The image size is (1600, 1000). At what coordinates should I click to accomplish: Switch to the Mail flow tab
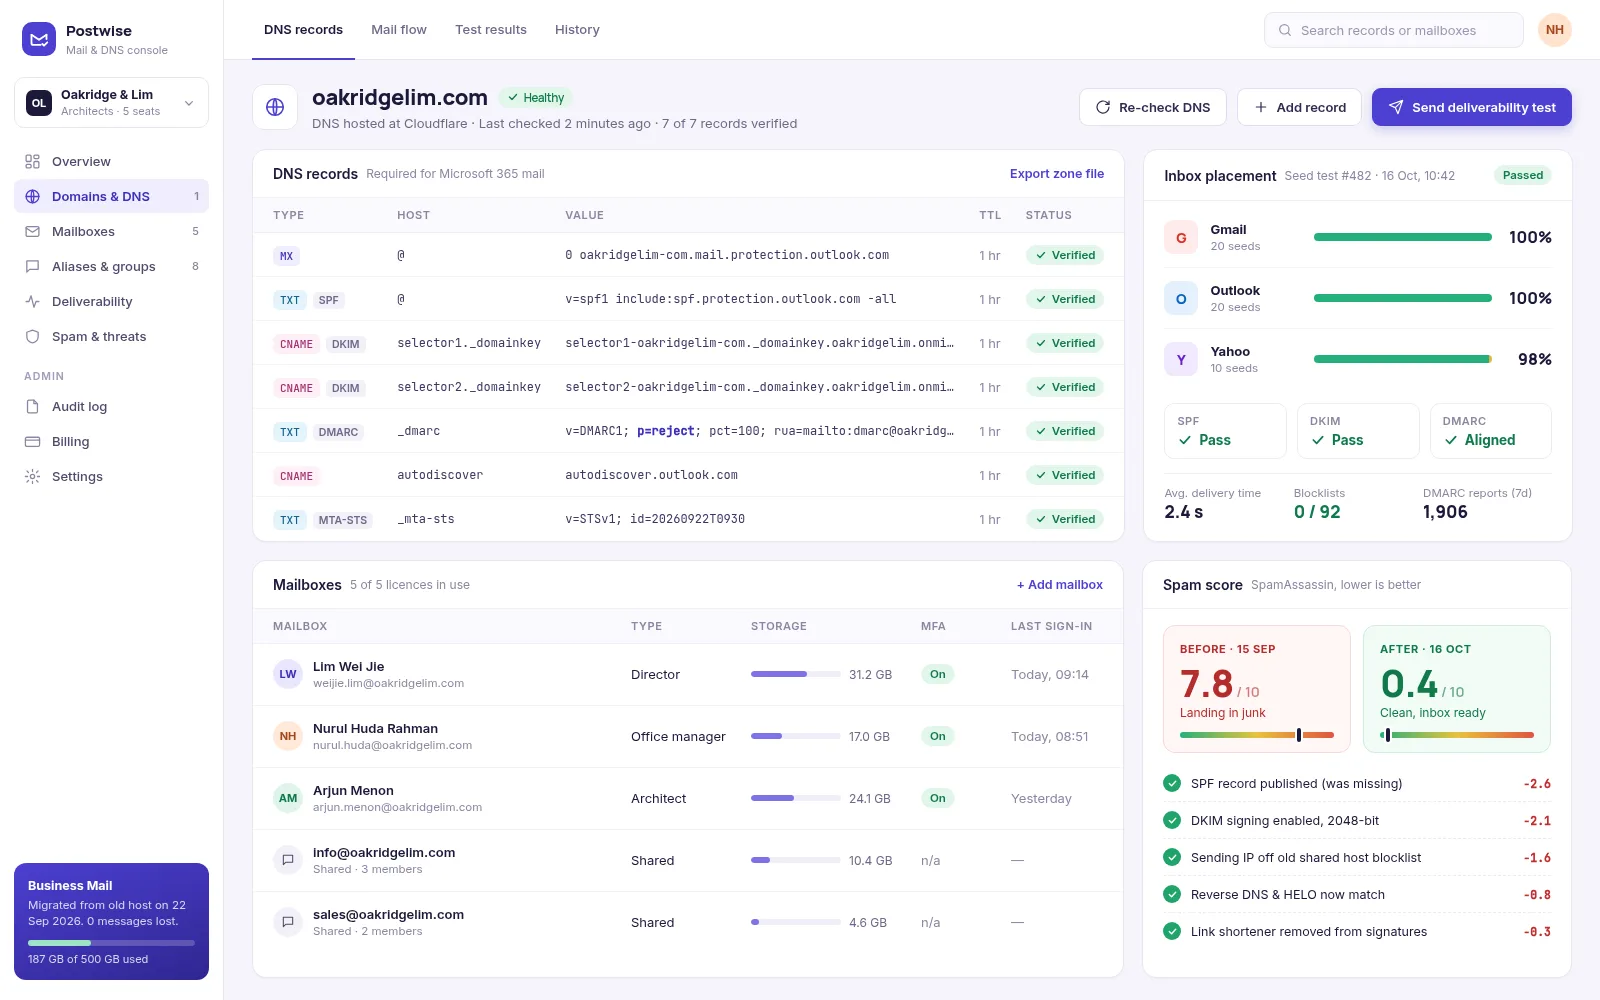click(x=399, y=30)
